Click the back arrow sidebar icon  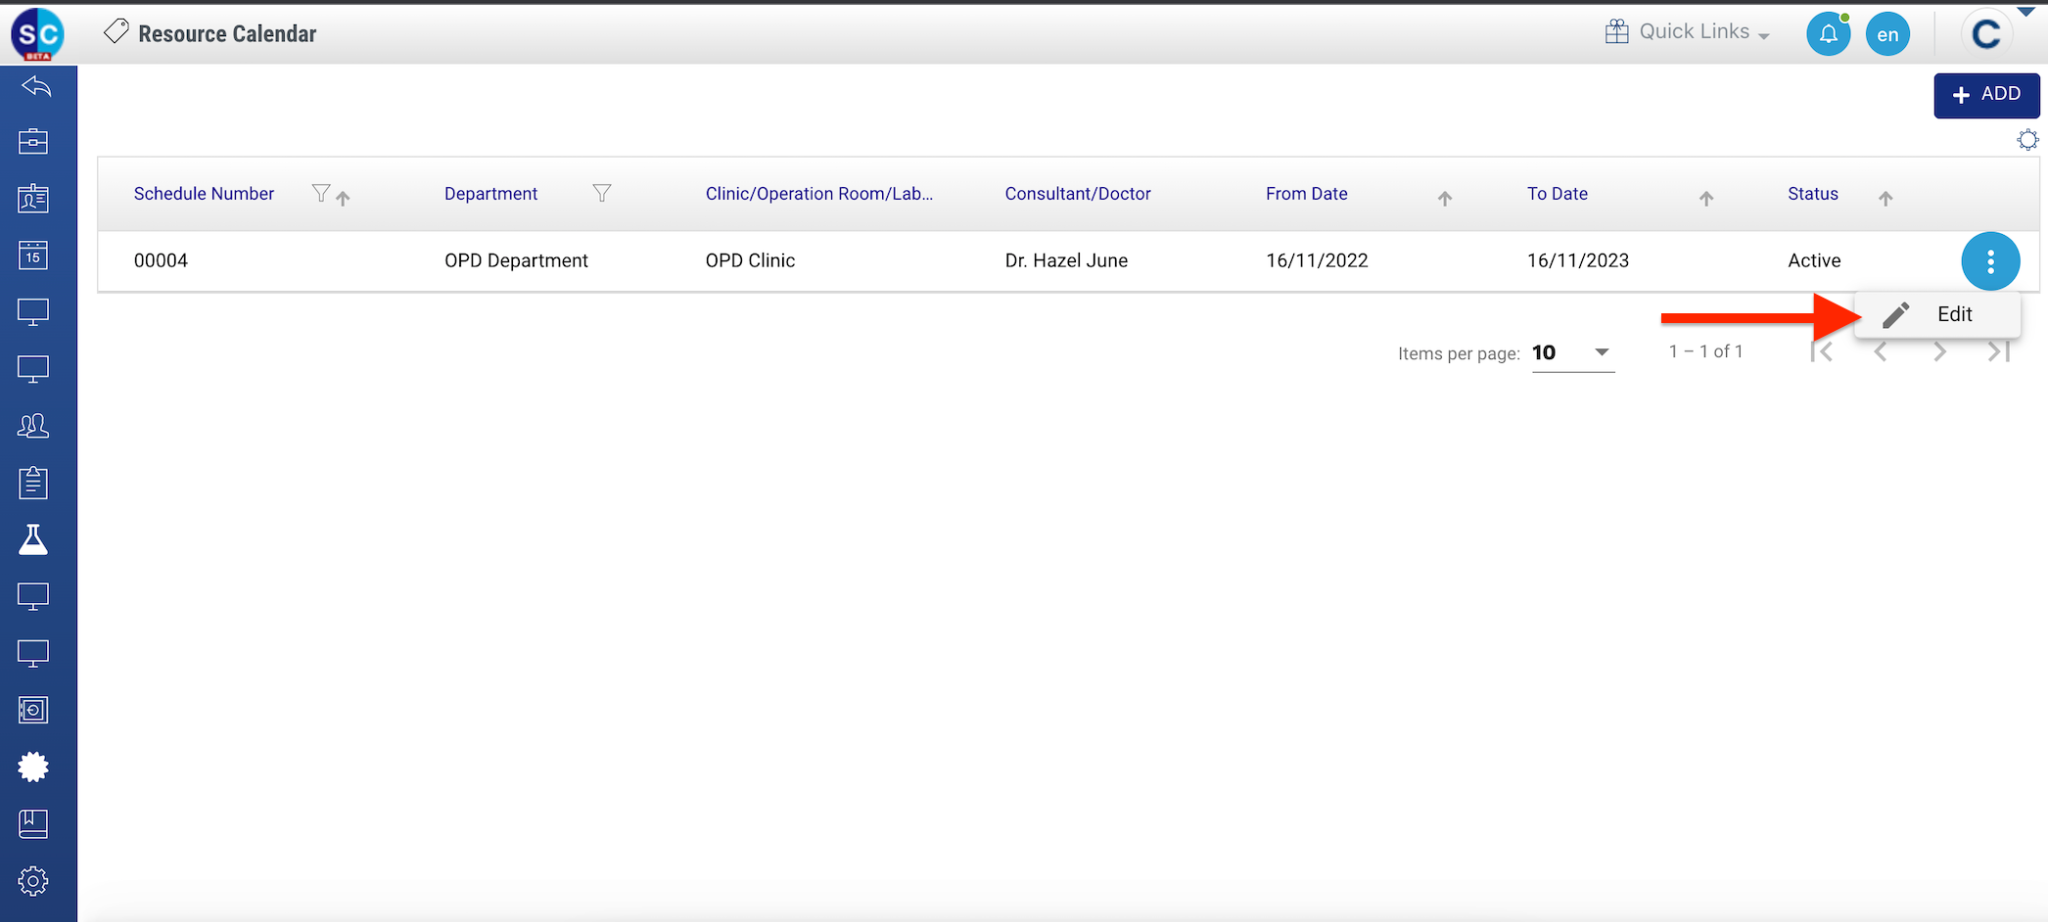point(35,87)
